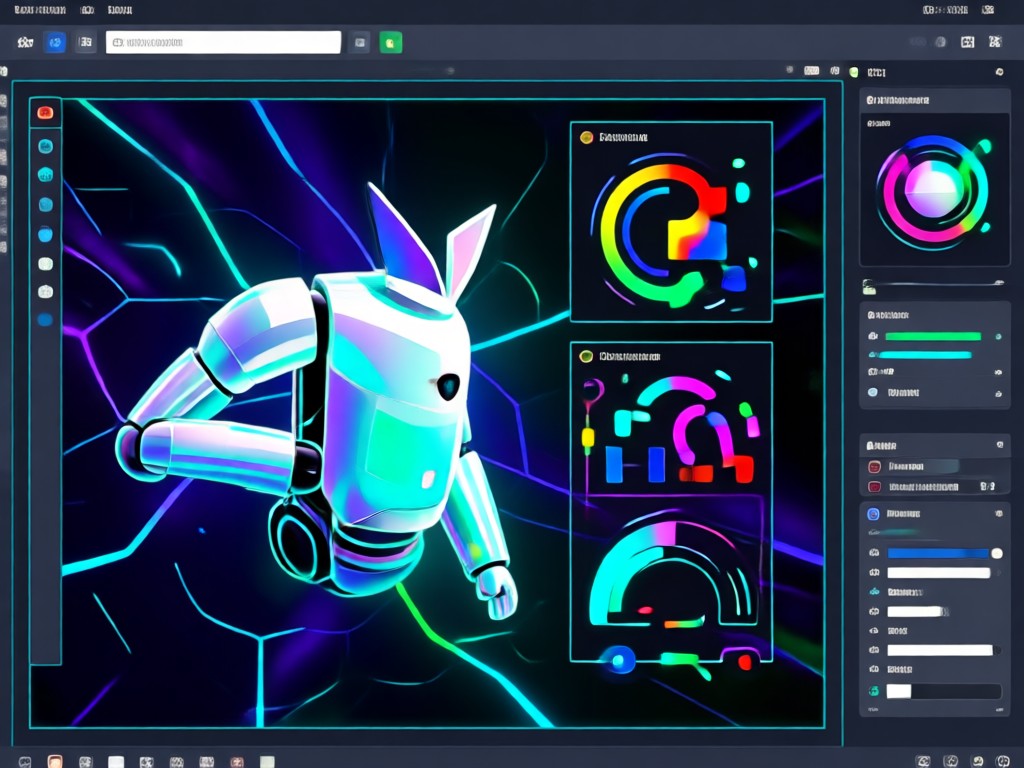
Task: Click the blue circle icon heading the sliders panel
Action: click(873, 514)
